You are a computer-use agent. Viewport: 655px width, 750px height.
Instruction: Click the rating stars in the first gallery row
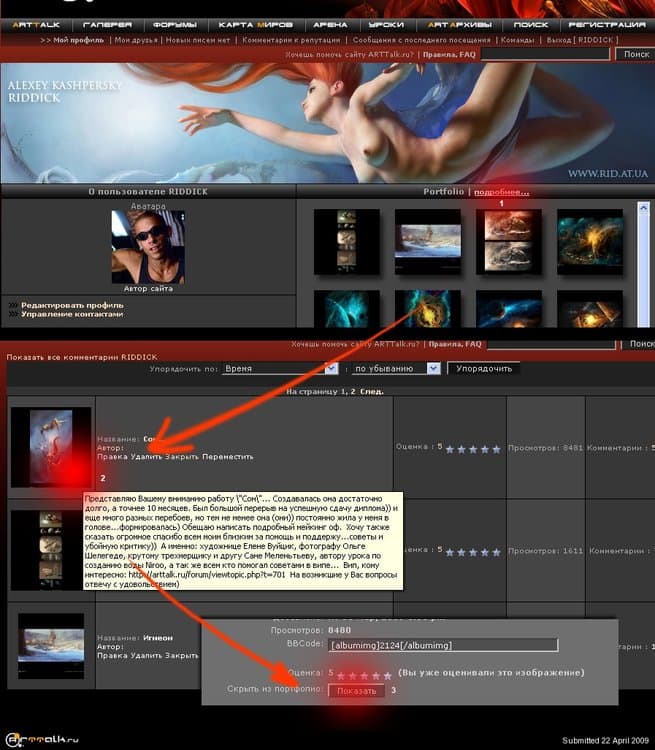coord(472,449)
